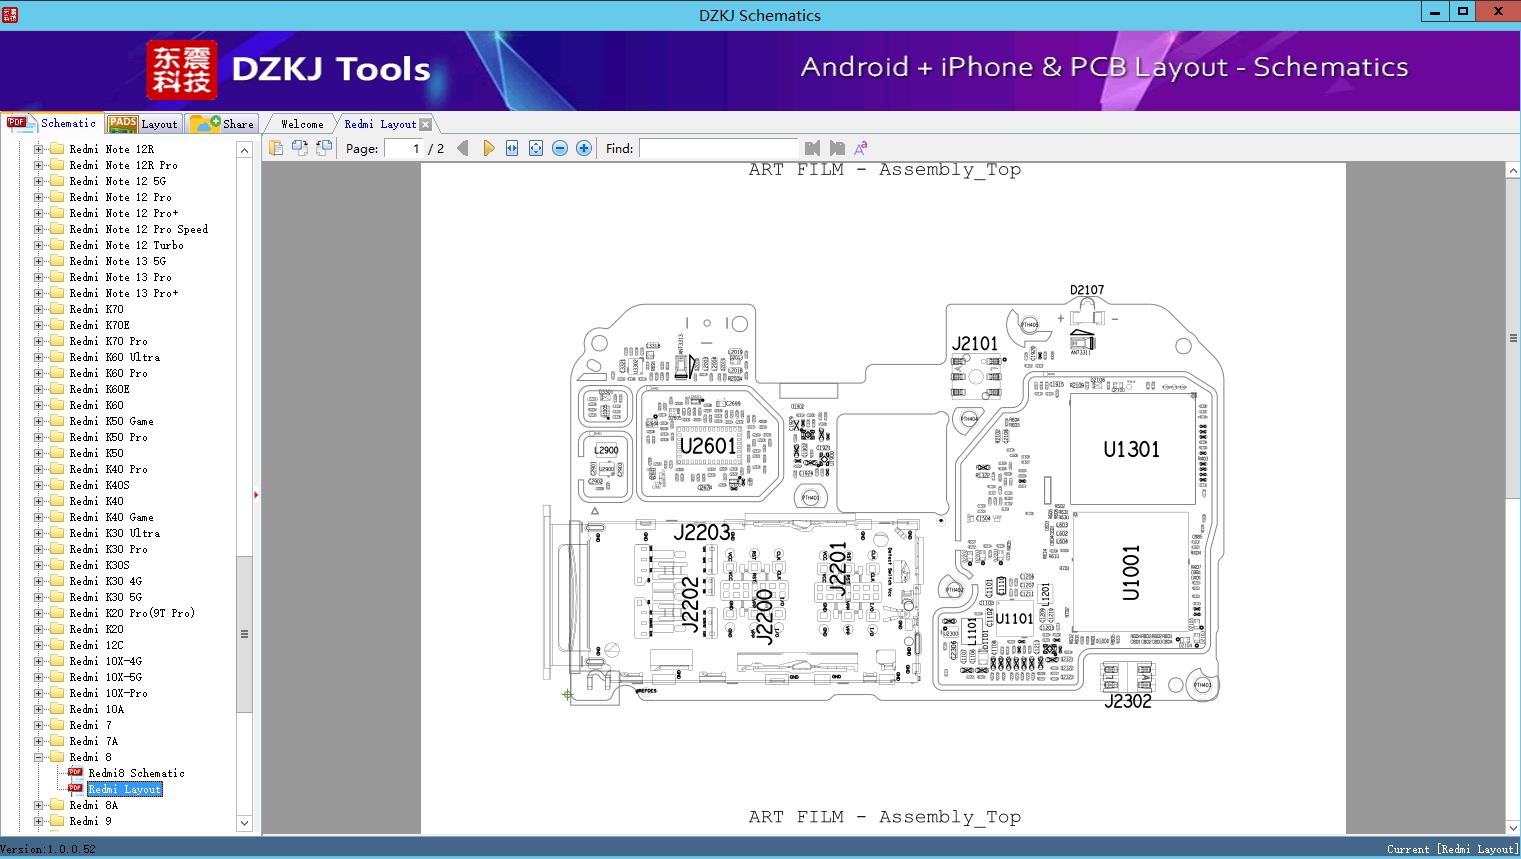Go to the next page arrow

(x=488, y=148)
